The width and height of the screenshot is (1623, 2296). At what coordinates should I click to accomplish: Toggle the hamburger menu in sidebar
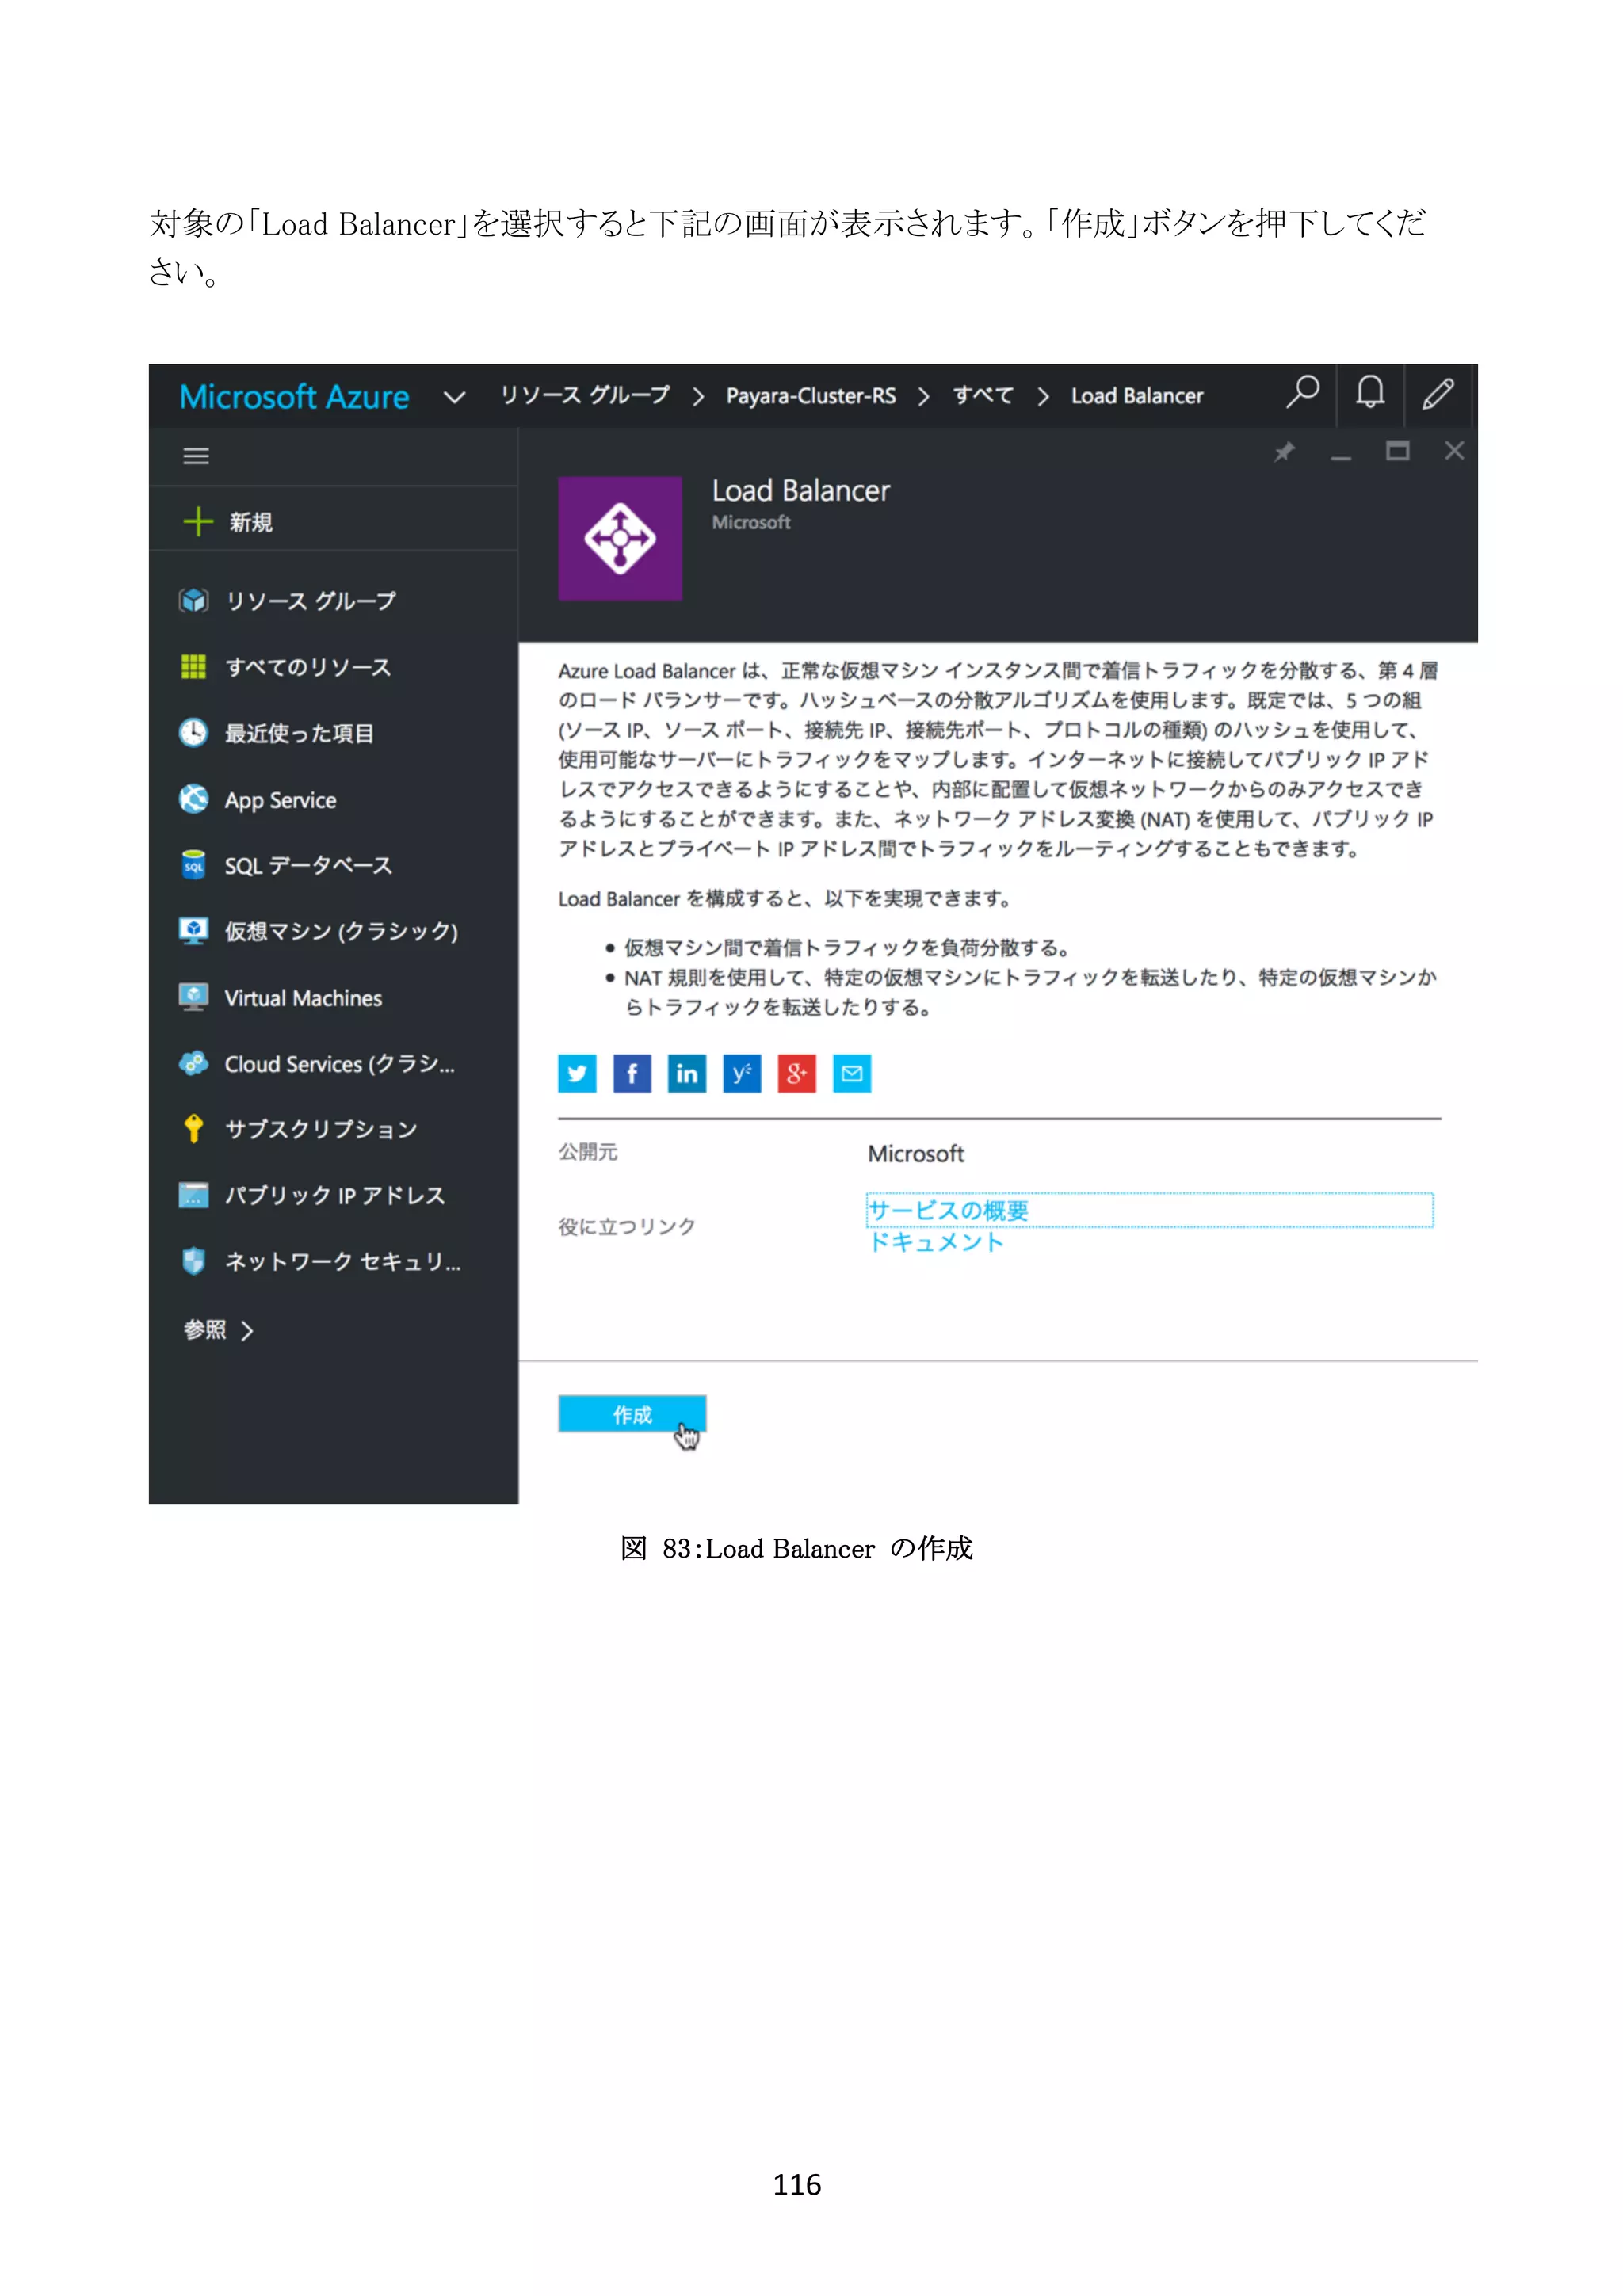[x=196, y=456]
